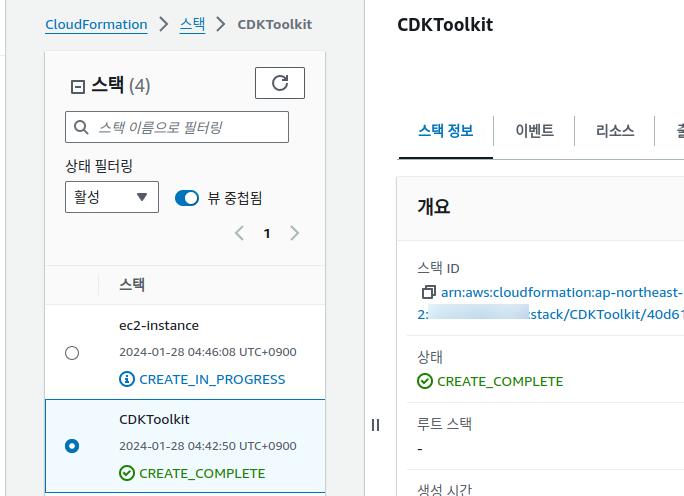The image size is (684, 496).
Task: Switch to the 리소스 tab
Action: (x=615, y=130)
